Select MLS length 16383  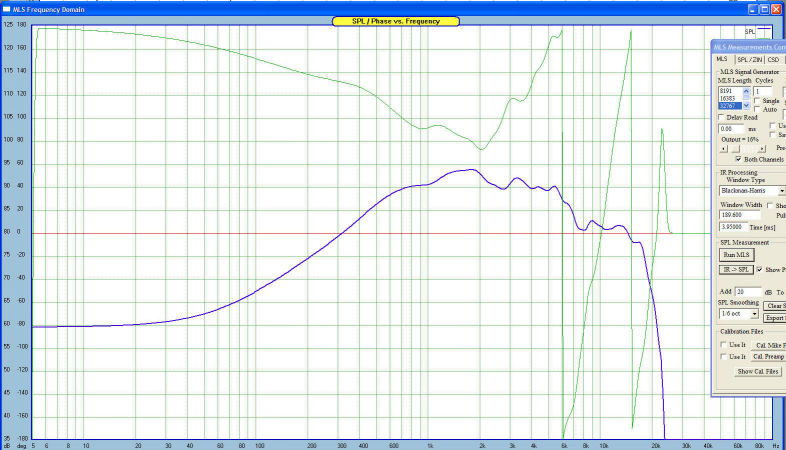[x=730, y=99]
